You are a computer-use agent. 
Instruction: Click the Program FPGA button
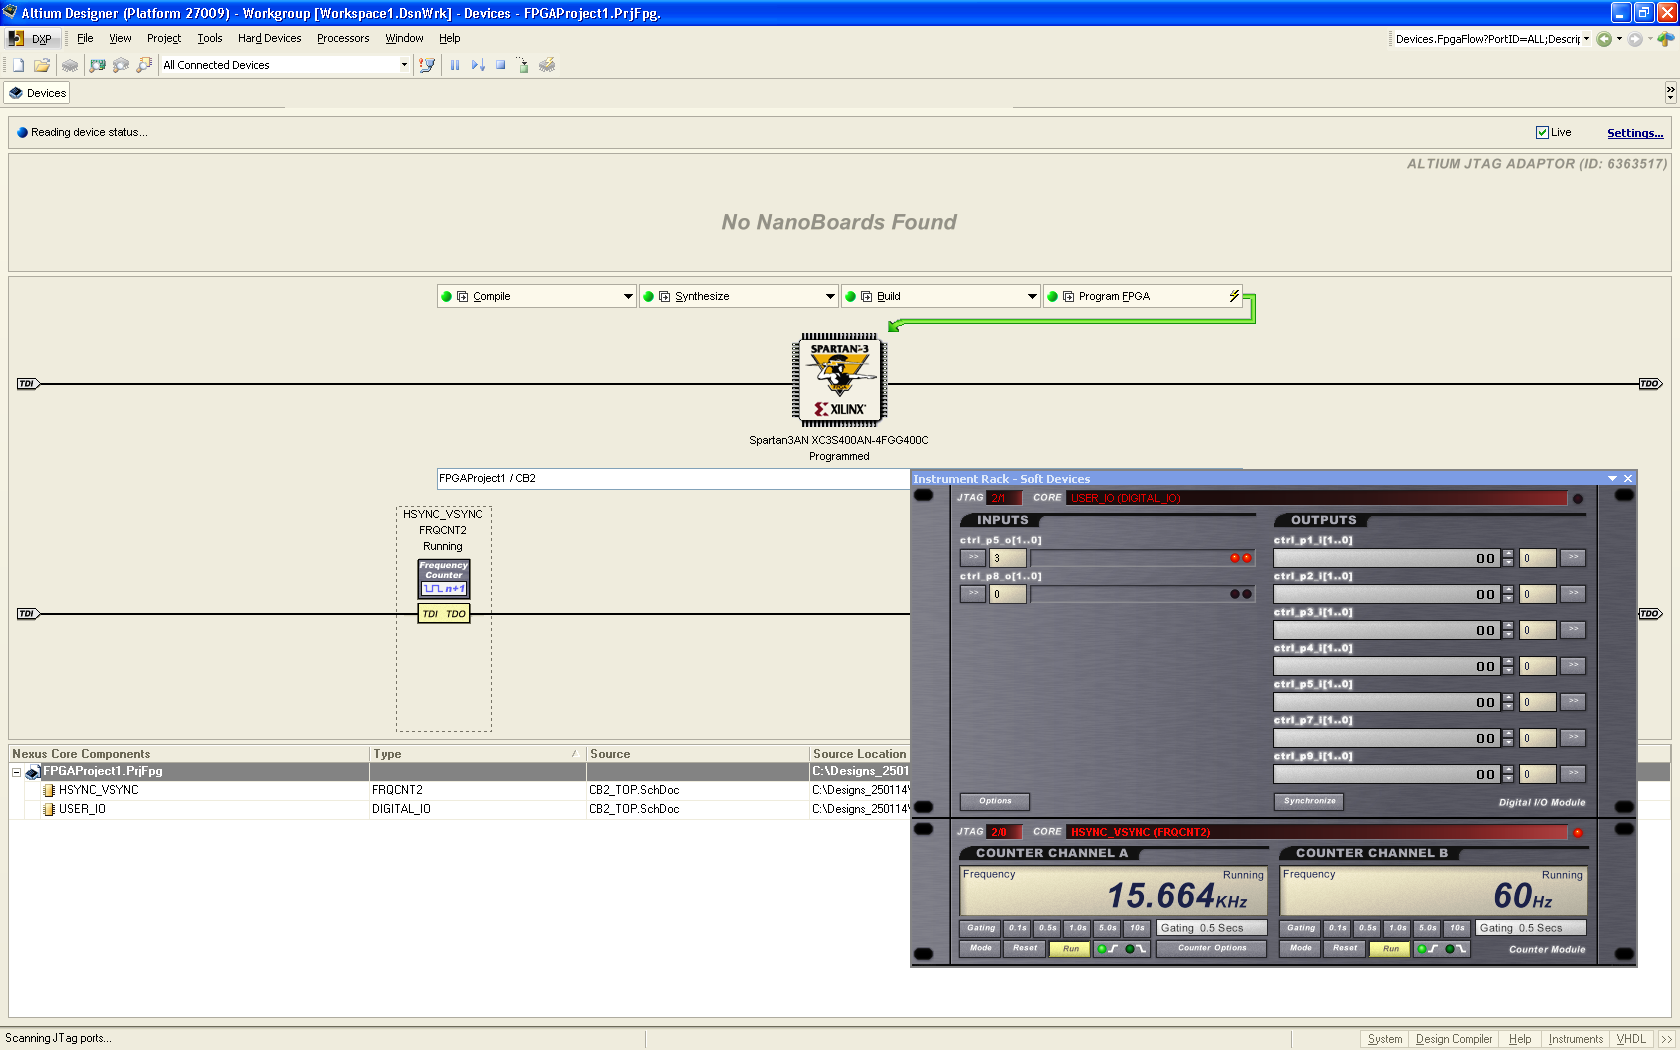(x=1143, y=297)
